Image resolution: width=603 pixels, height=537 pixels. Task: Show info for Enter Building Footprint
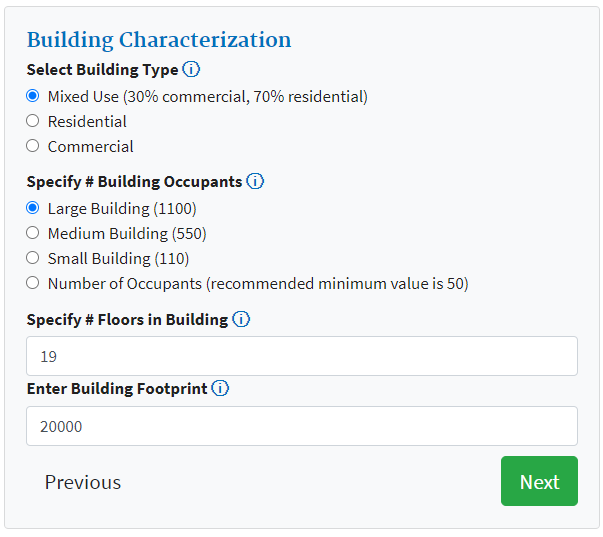point(220,389)
